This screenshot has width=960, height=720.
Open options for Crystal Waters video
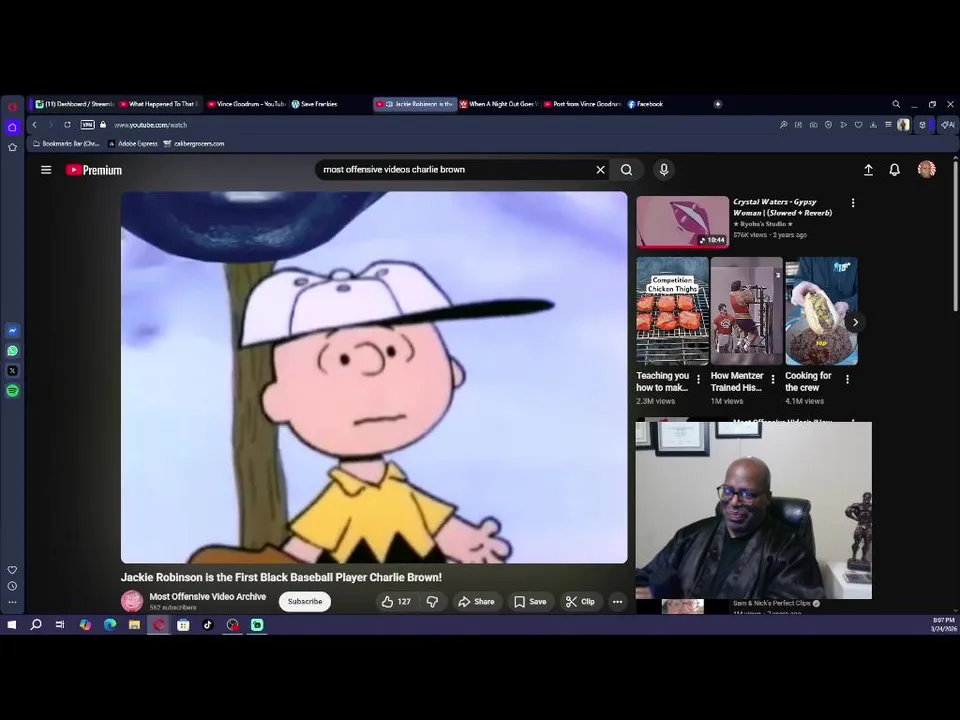[x=853, y=203]
